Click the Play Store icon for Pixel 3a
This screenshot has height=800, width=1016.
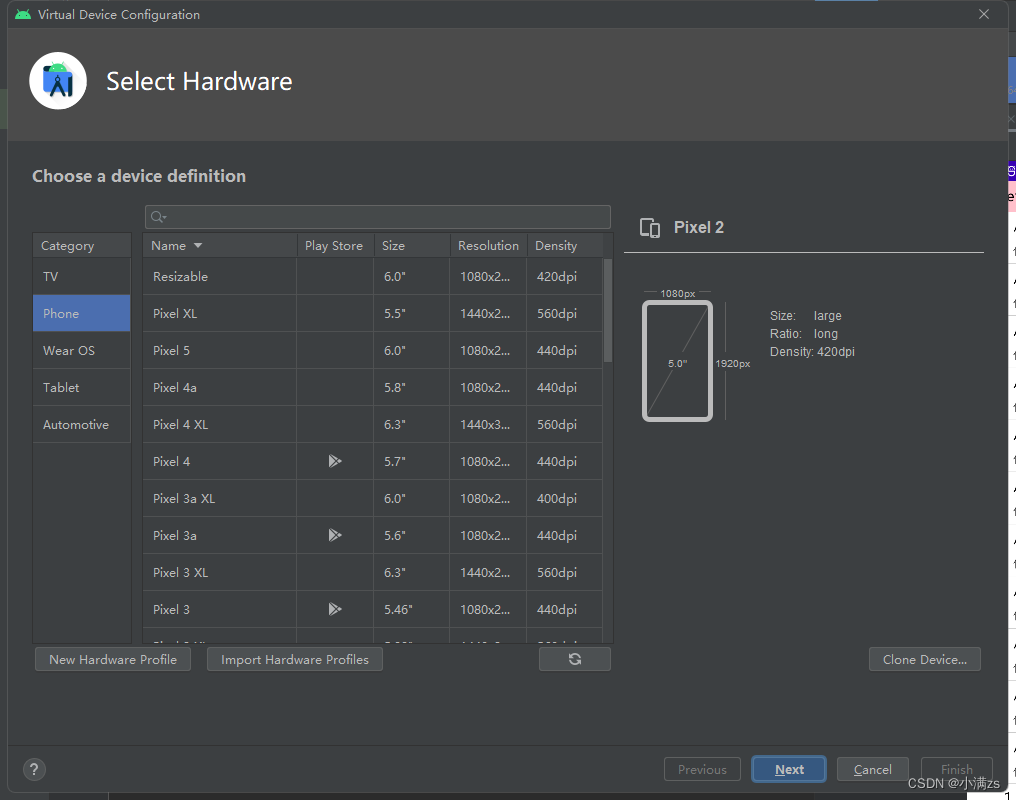click(335, 536)
